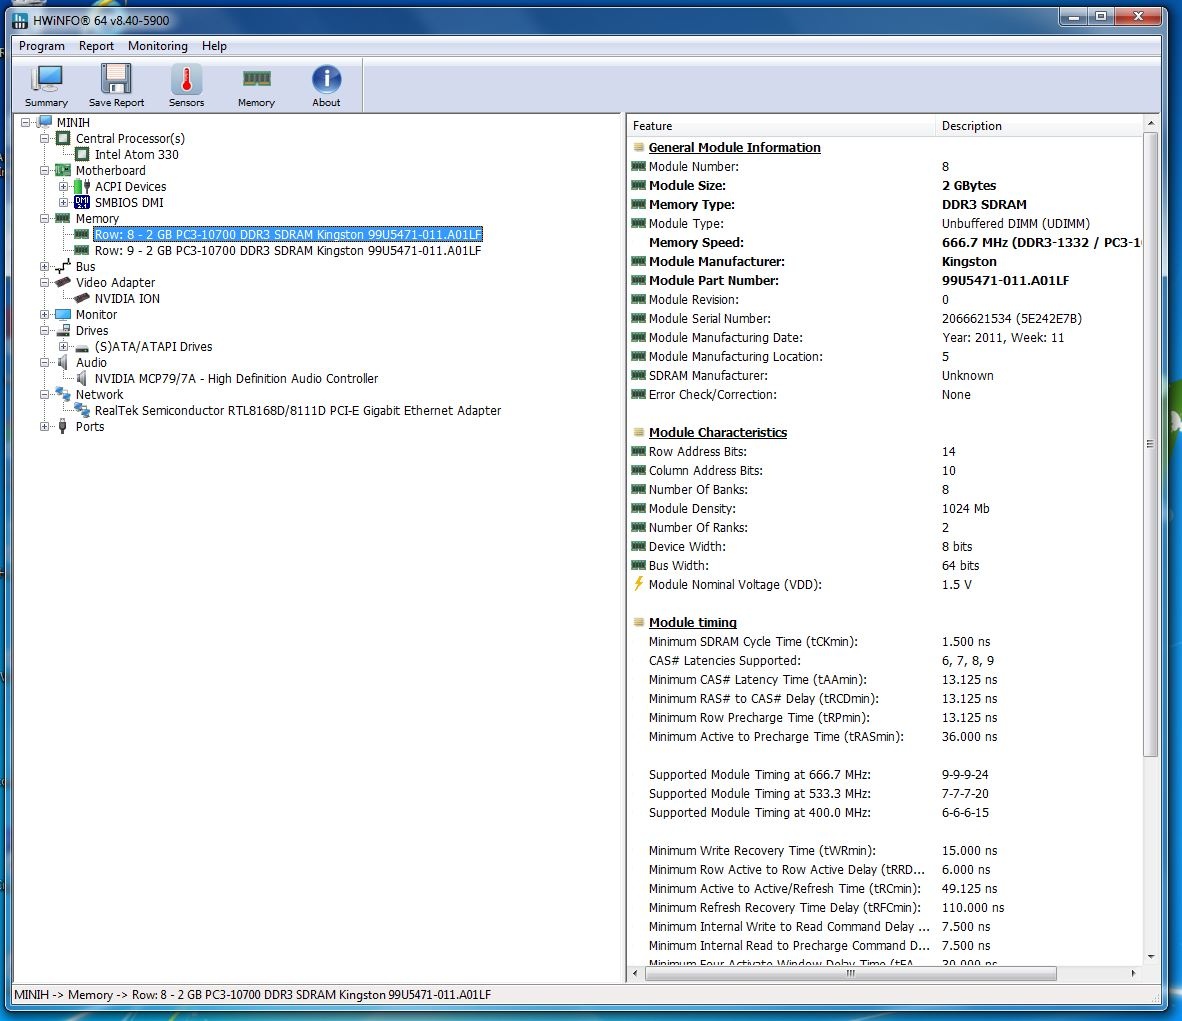Click the Module Serial Number row
The width and height of the screenshot is (1182, 1021).
(x=886, y=318)
